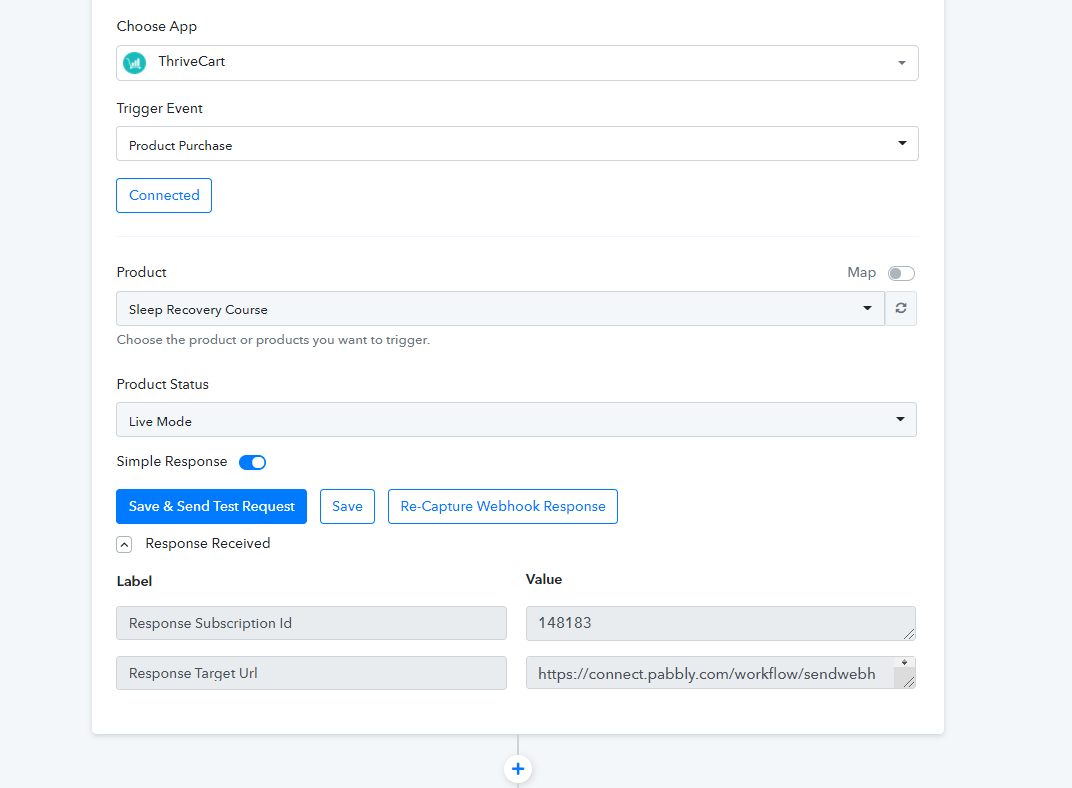Click the ThriveCart app logo icon
The height and width of the screenshot is (788, 1072).
pos(135,63)
